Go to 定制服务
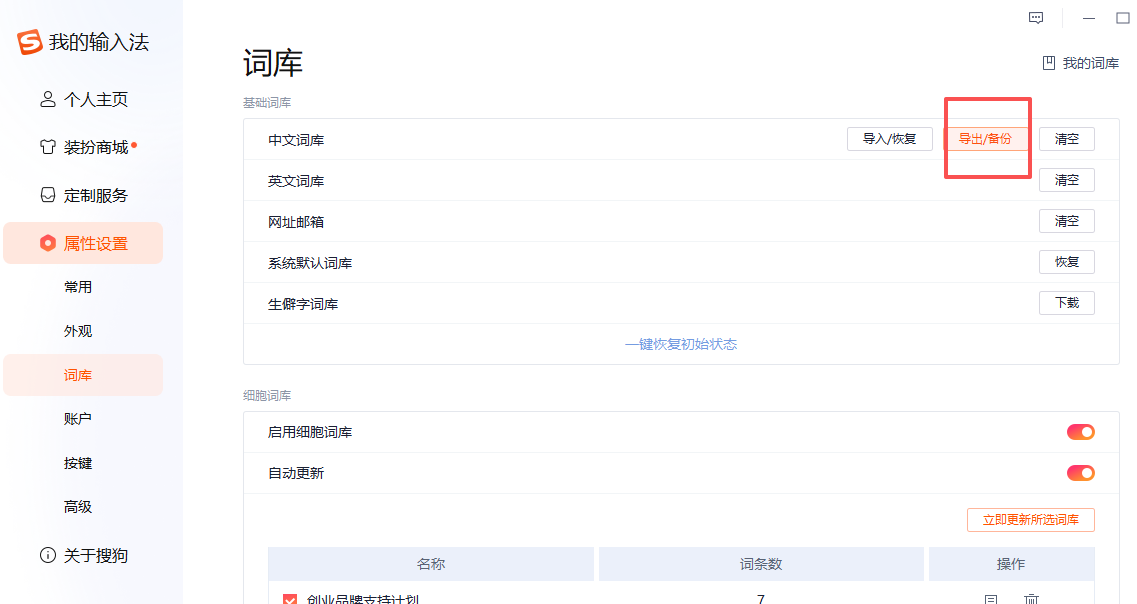This screenshot has height=604, width=1137. pyautogui.click(x=83, y=195)
